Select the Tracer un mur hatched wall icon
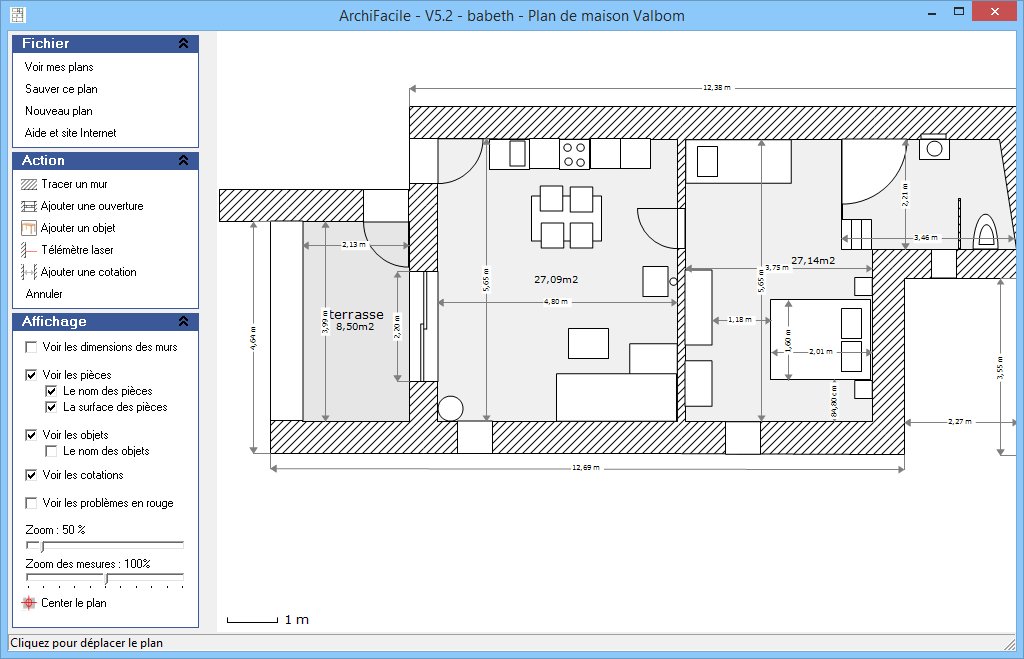 29,185
